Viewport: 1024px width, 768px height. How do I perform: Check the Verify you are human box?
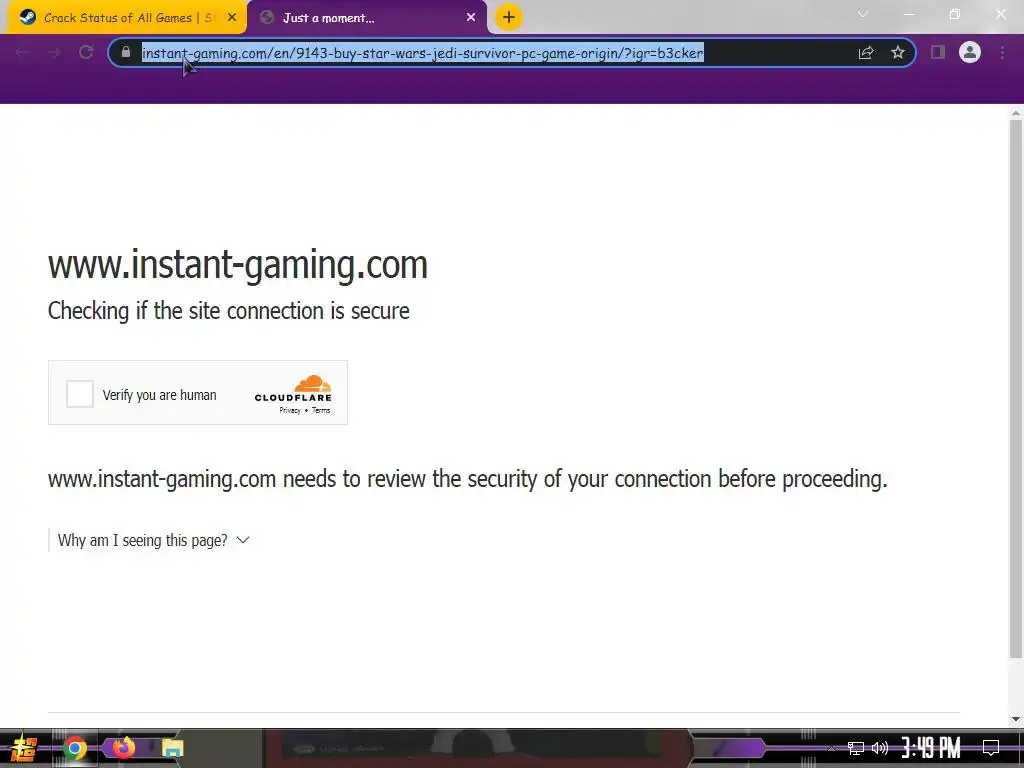(x=80, y=394)
